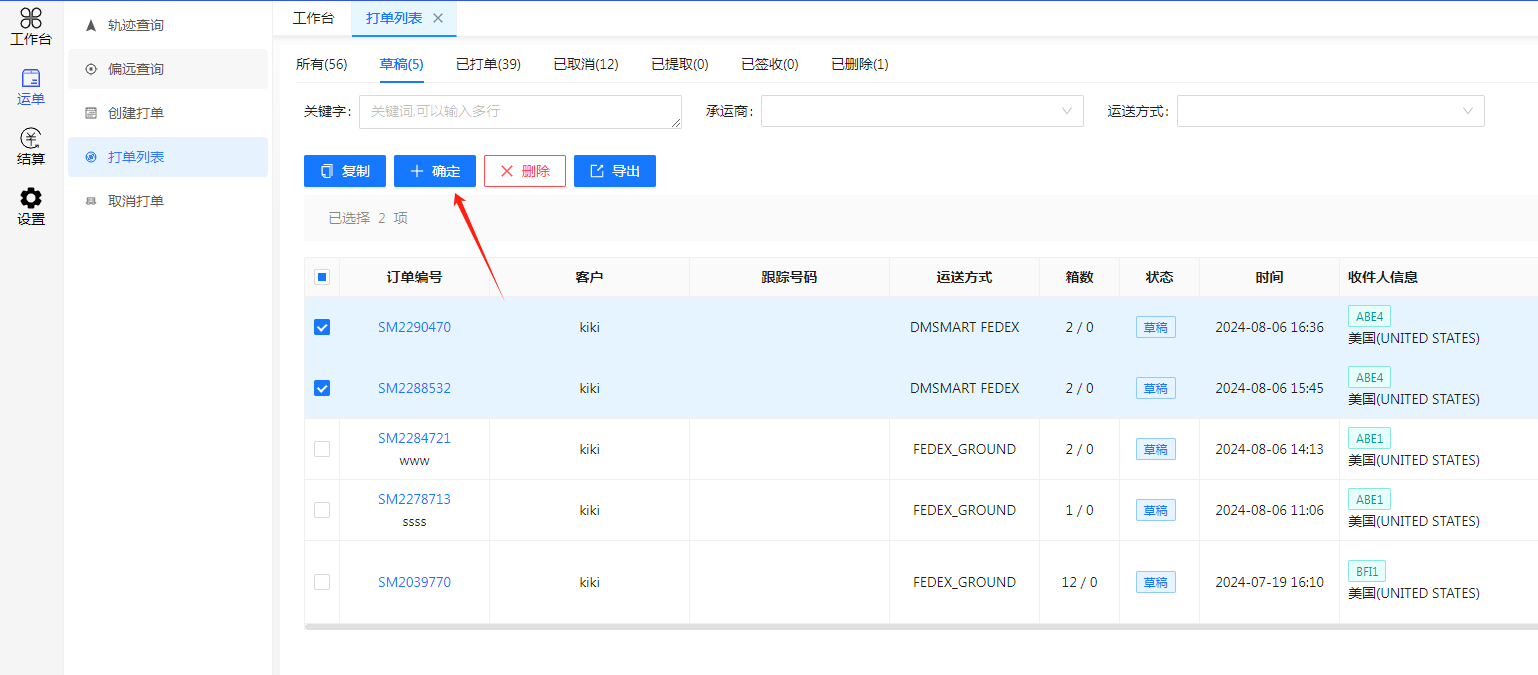Focus the 关键字 keyword input box

tap(520, 112)
